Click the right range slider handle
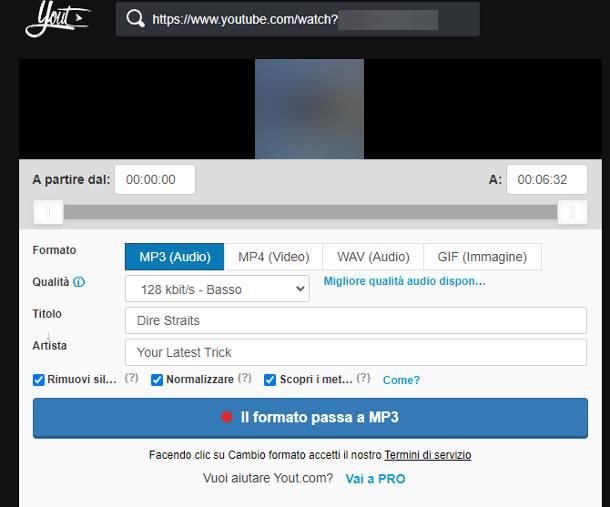This screenshot has width=610, height=507. [572, 212]
